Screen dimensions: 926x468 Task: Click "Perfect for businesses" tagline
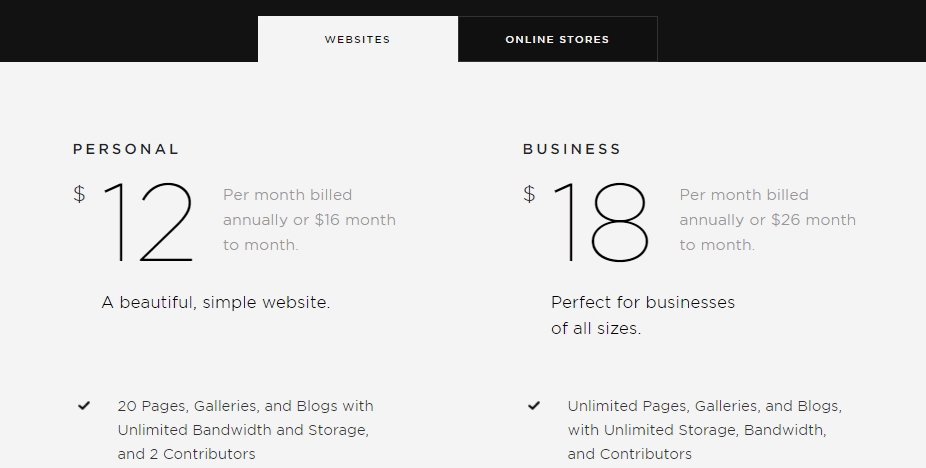tap(642, 302)
